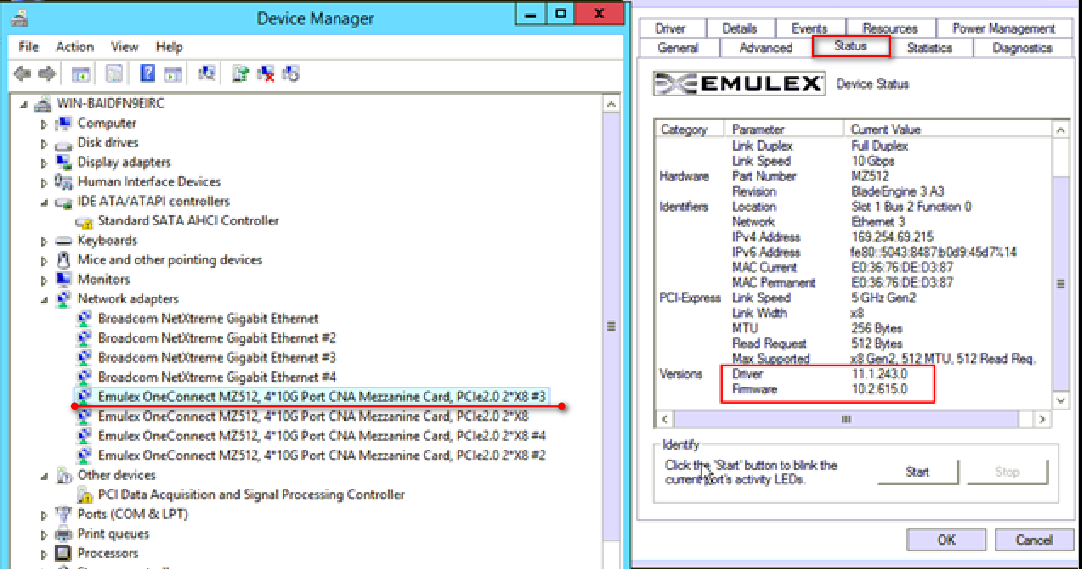Click the Forward arrow in the Device Manager toolbar

(47, 73)
